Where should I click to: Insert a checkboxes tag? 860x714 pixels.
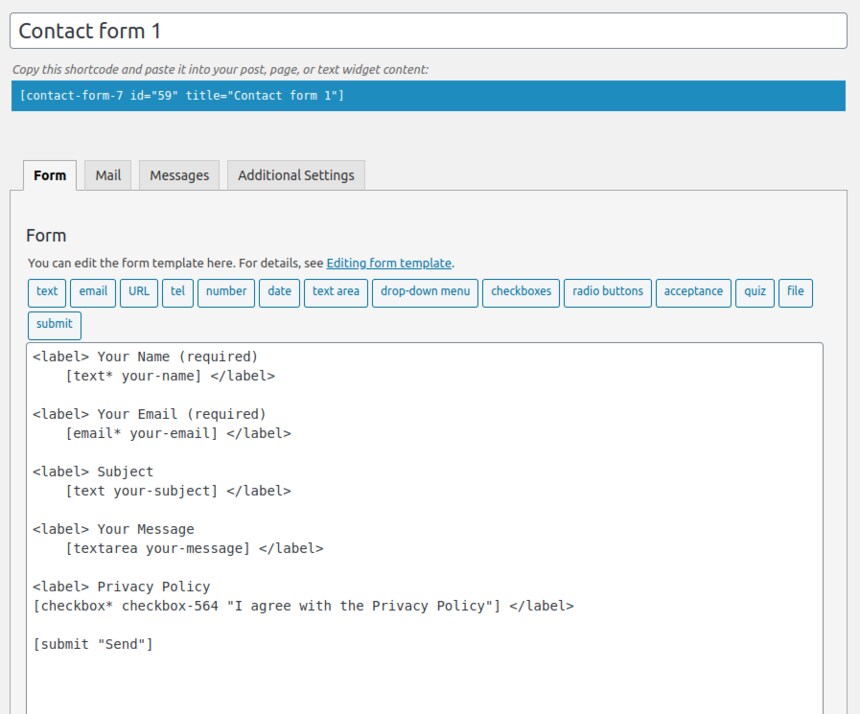click(521, 293)
